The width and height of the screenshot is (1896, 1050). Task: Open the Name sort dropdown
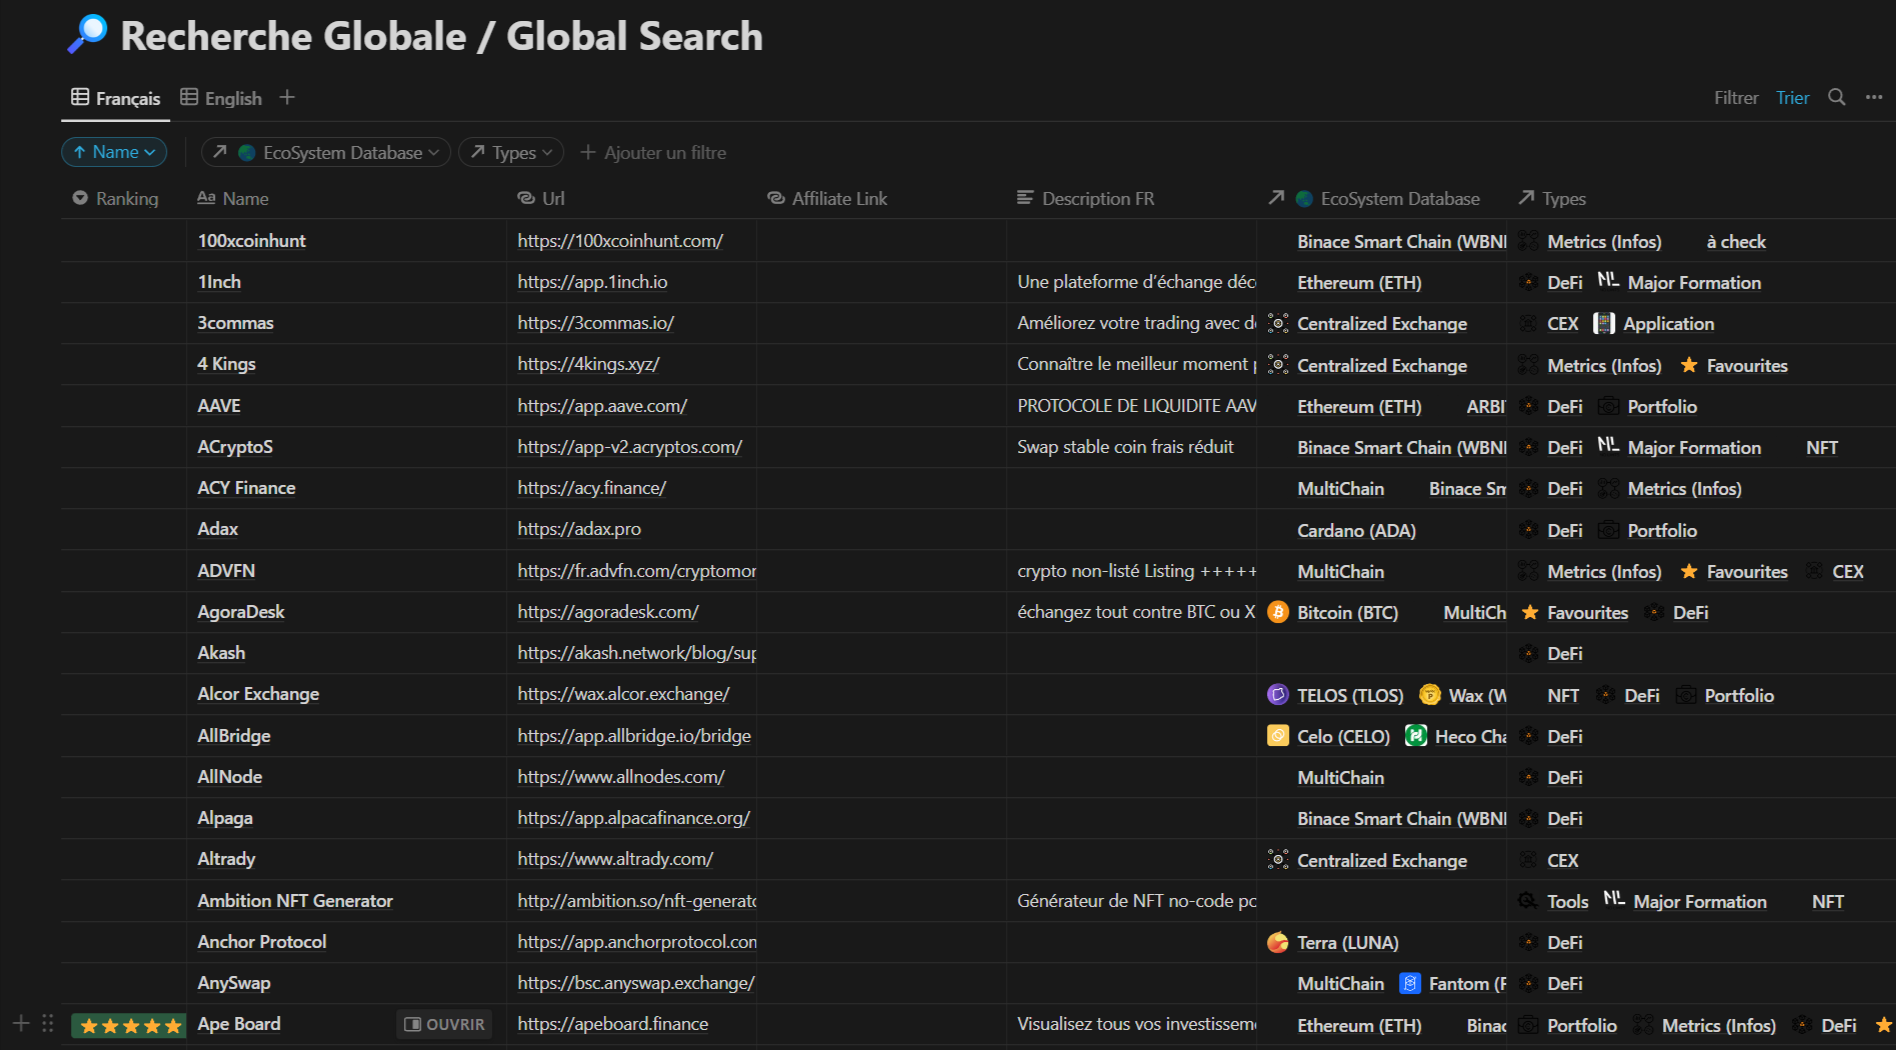(114, 152)
